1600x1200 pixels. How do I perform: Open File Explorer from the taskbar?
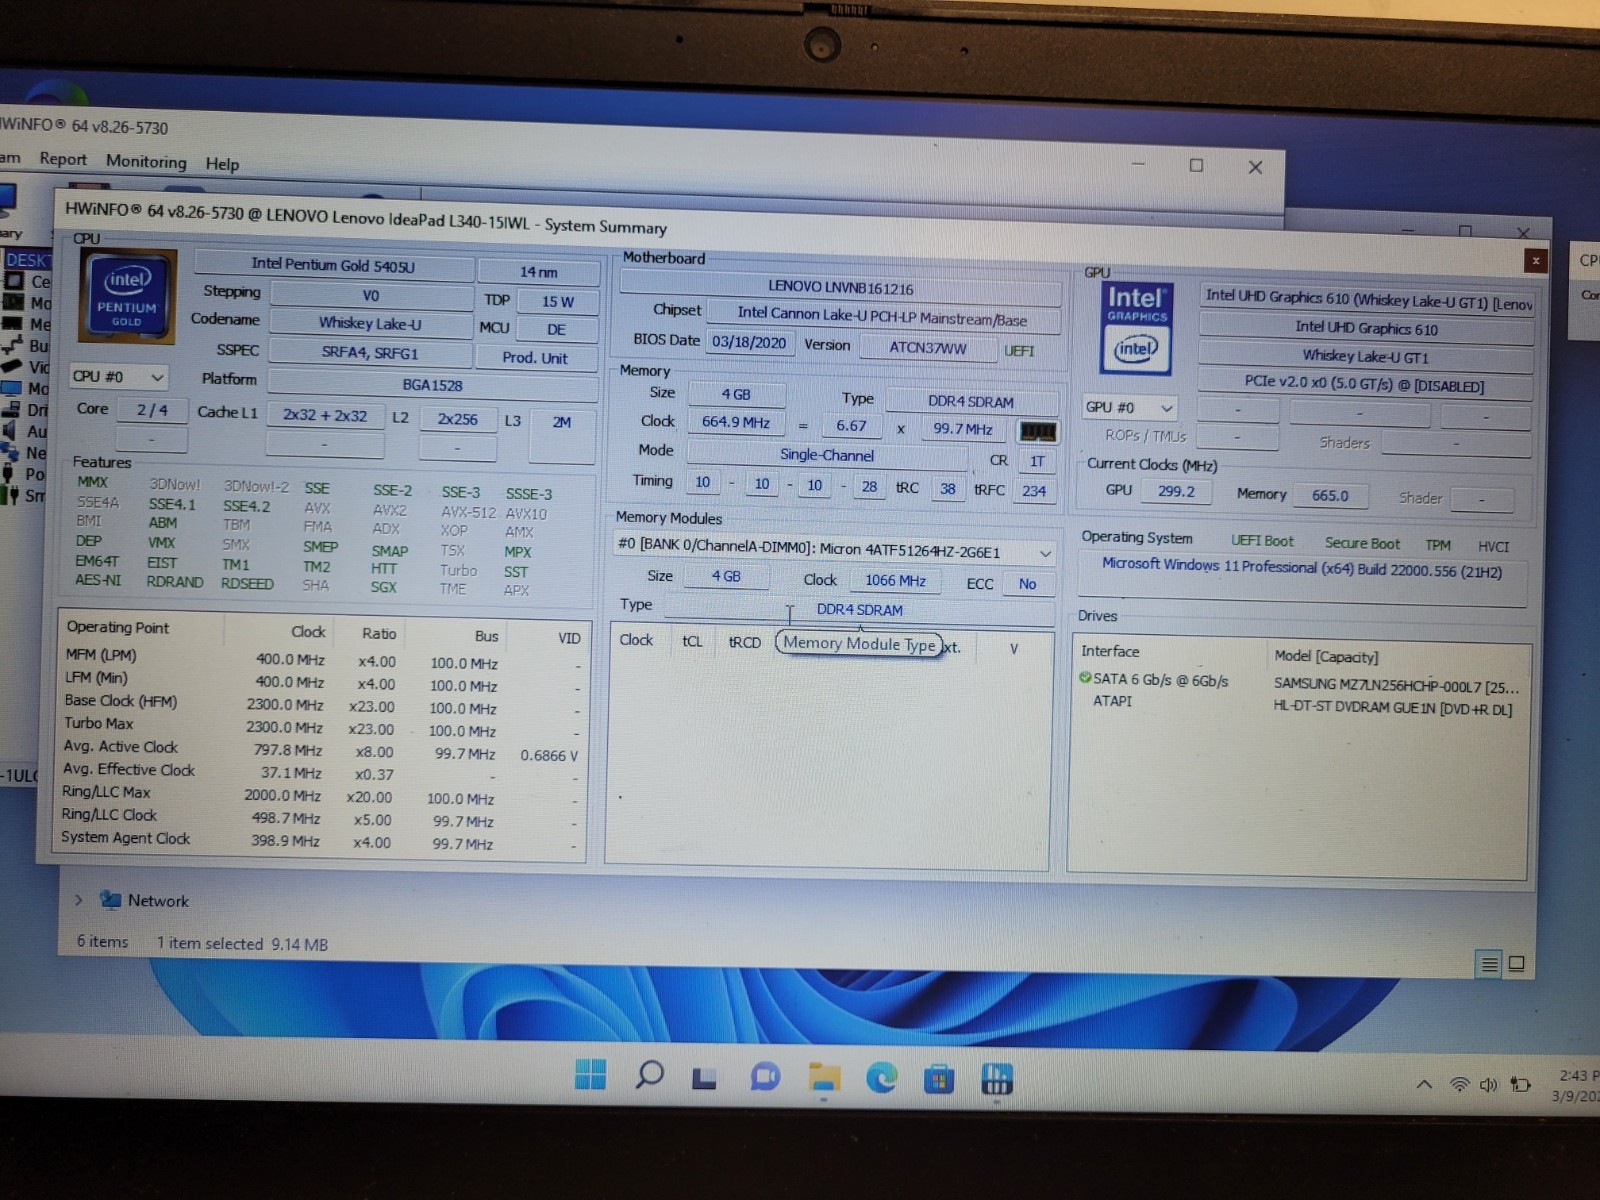pos(824,1077)
